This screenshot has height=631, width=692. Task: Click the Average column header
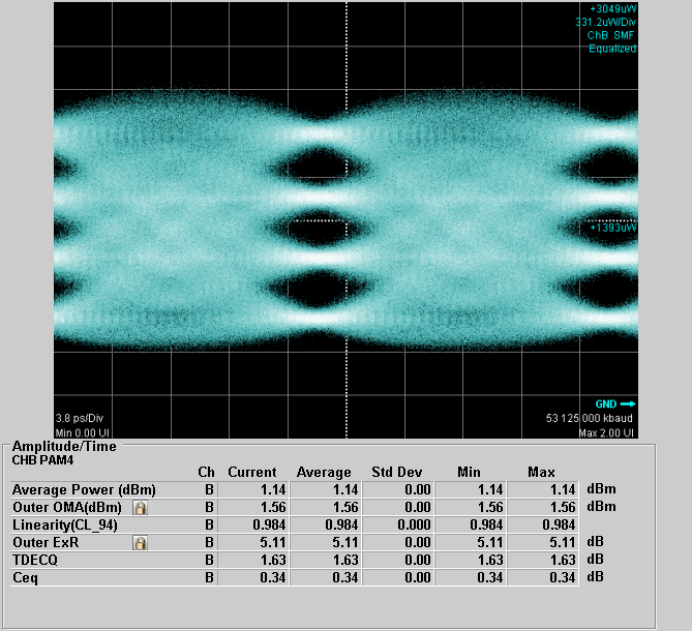324,472
